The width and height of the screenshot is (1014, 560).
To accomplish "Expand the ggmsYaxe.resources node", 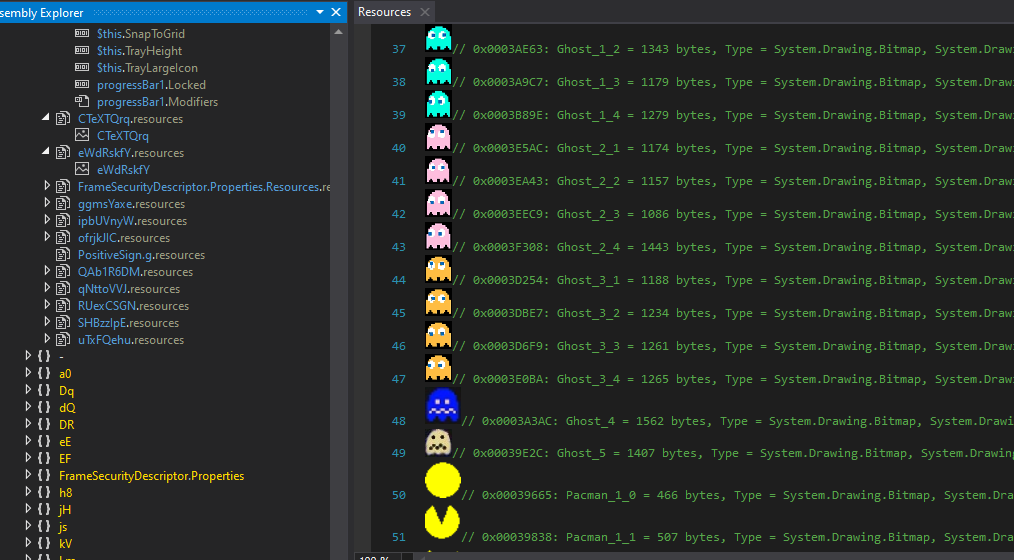I will pyautogui.click(x=47, y=204).
